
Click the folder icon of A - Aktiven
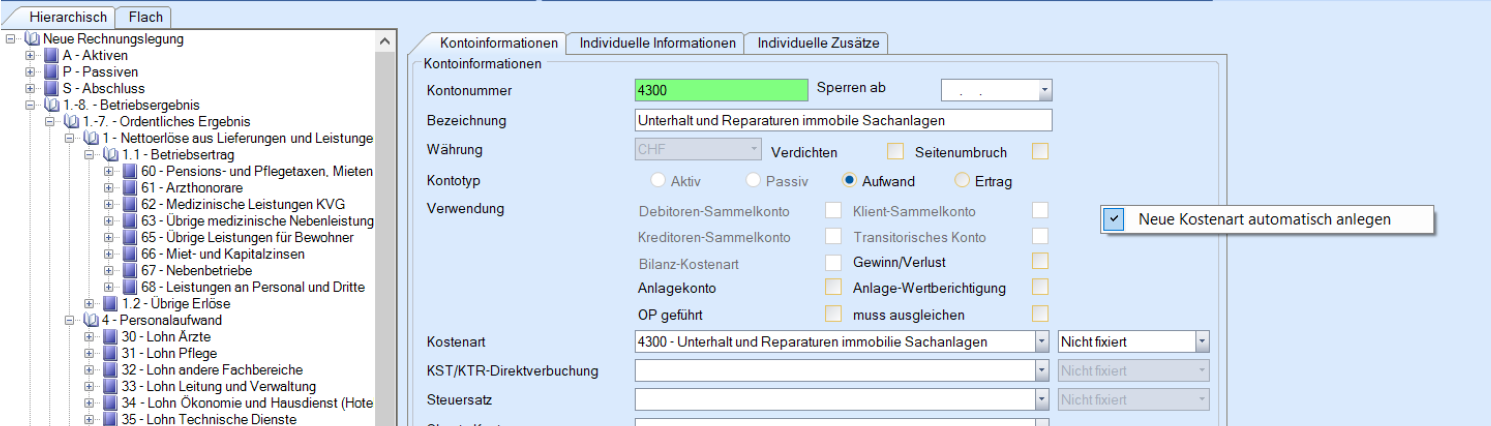pos(52,55)
